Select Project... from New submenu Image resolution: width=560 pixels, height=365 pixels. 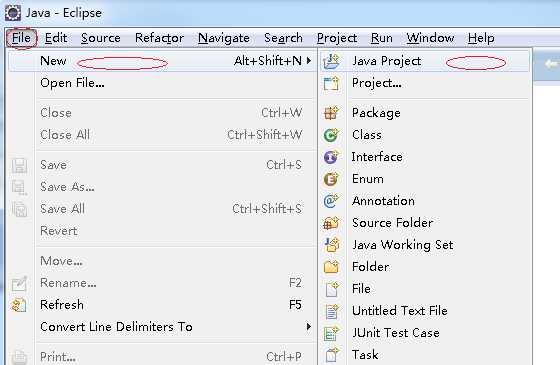tap(376, 83)
